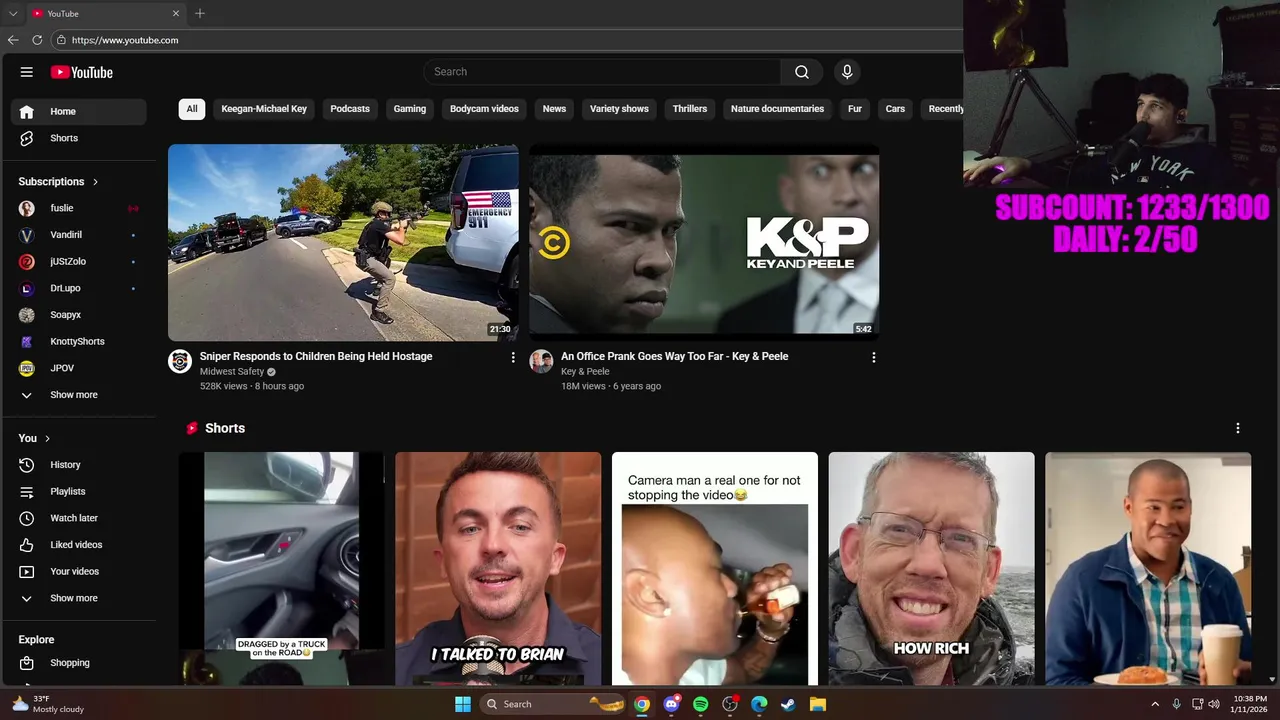Open Playlists in the sidebar

78,491
